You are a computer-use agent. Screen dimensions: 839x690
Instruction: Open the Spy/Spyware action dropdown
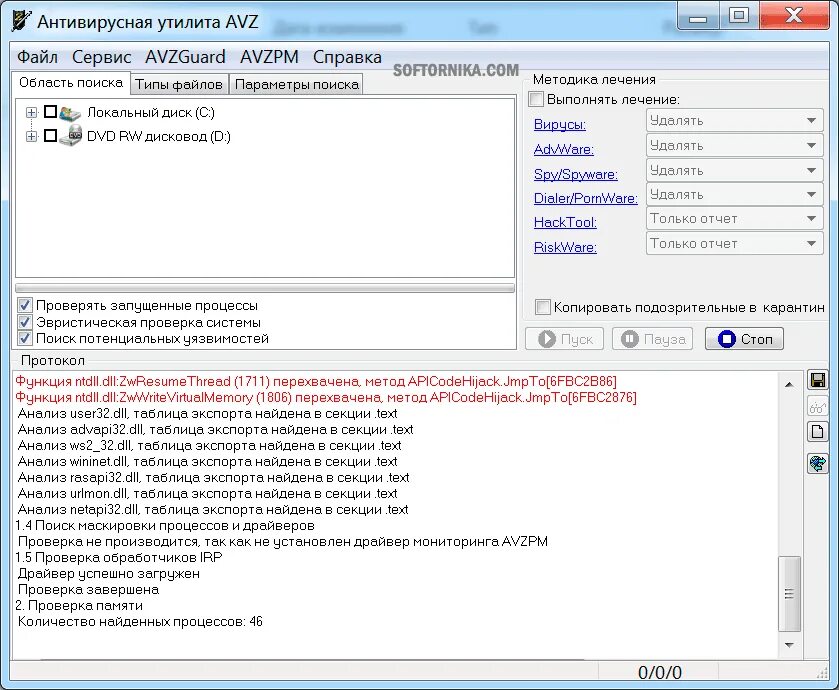[x=734, y=171]
